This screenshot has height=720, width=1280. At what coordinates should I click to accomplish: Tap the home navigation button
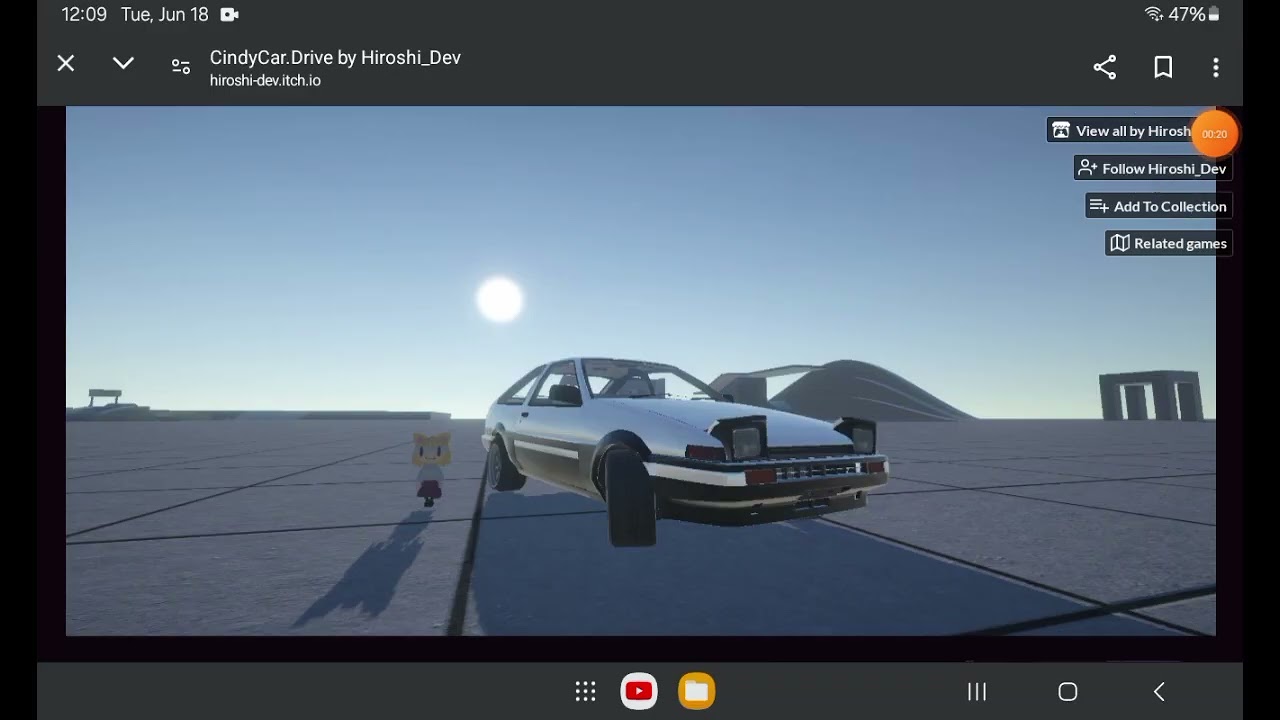[1068, 691]
